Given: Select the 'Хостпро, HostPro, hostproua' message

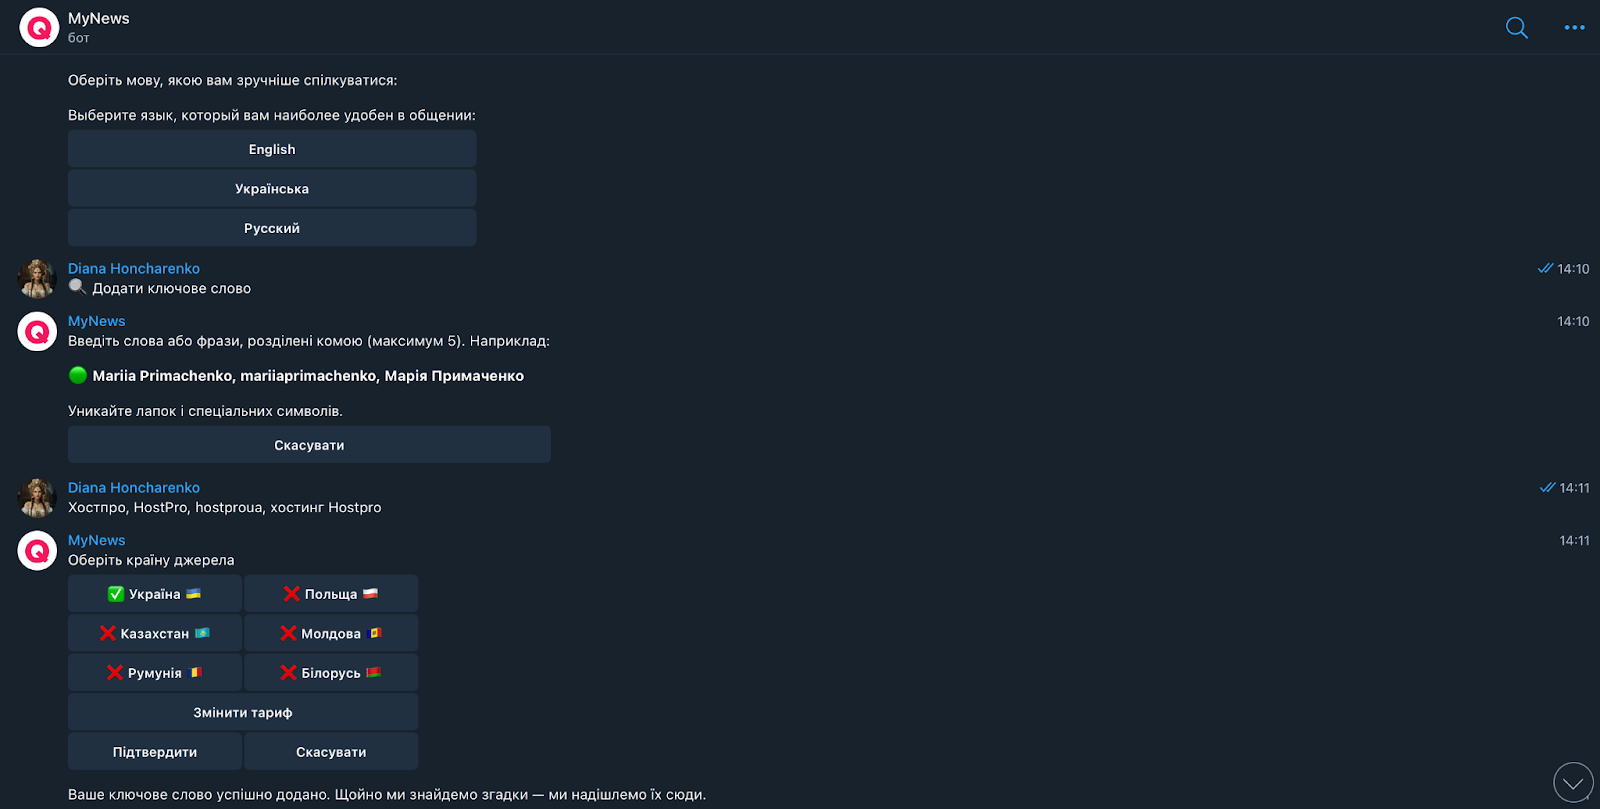Looking at the screenshot, I should (x=225, y=507).
